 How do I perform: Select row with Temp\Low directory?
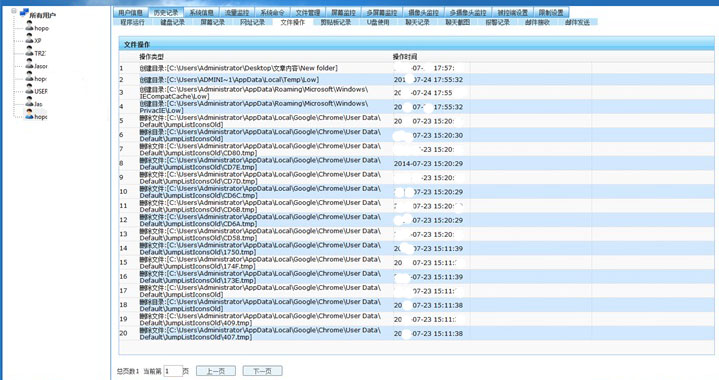416,79
